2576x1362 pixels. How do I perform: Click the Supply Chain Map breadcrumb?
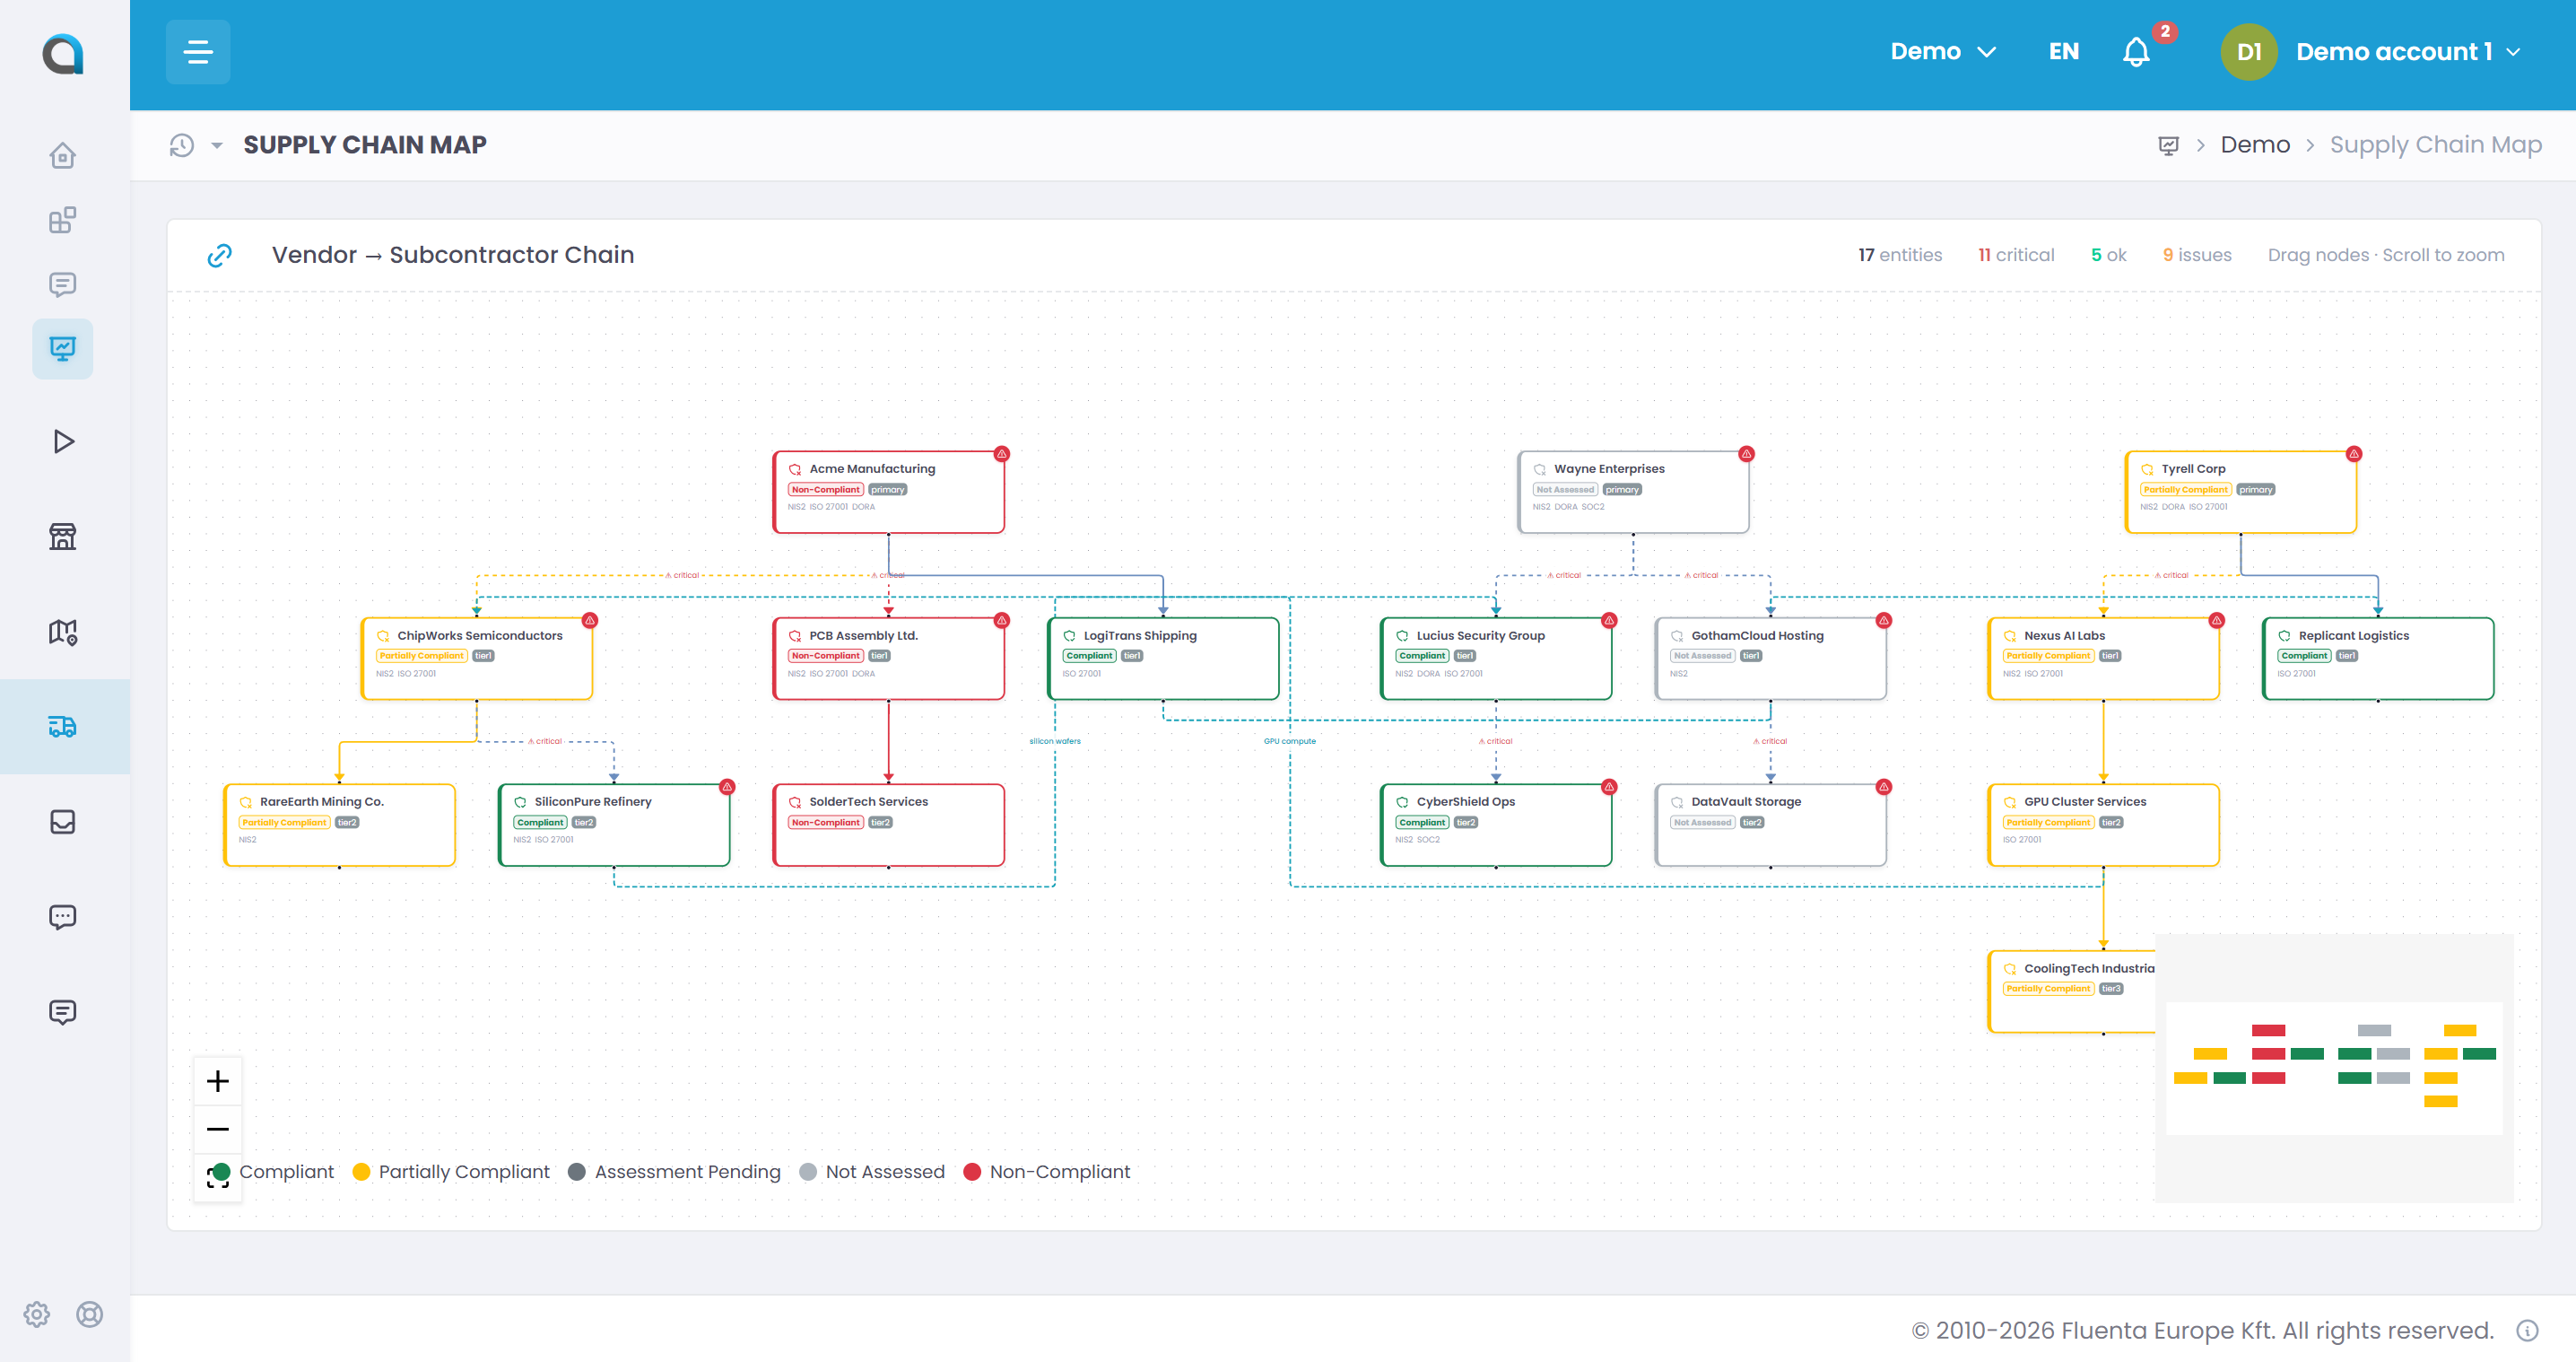tap(2435, 145)
